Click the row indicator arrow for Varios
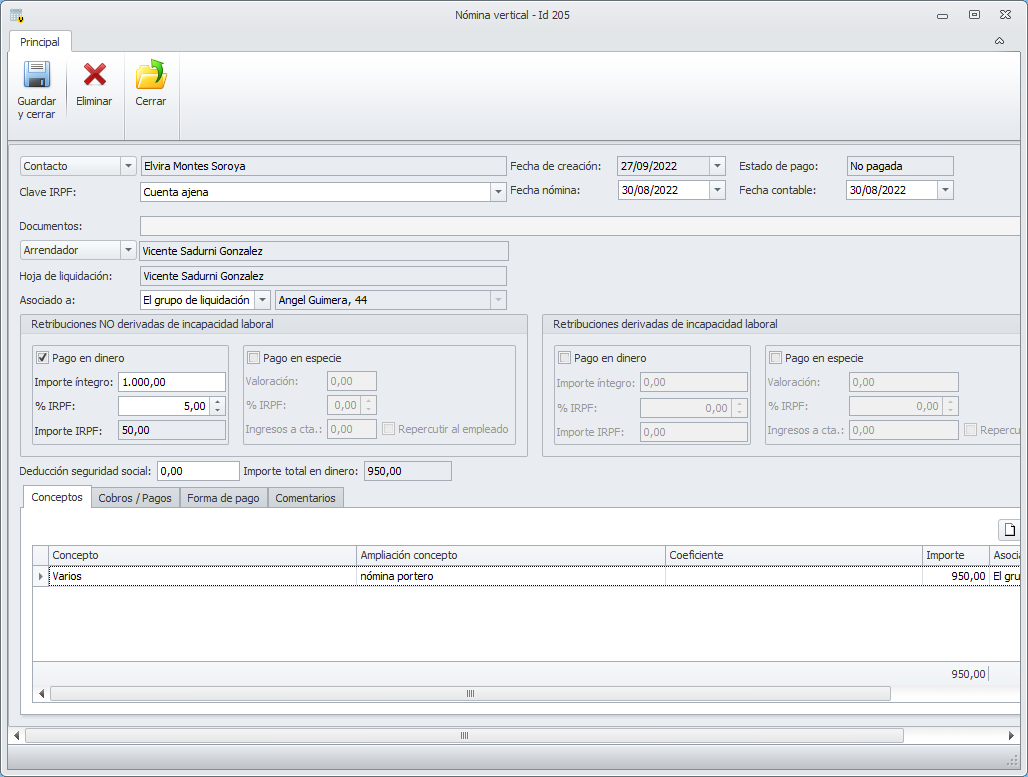This screenshot has width=1028, height=777. point(41,576)
